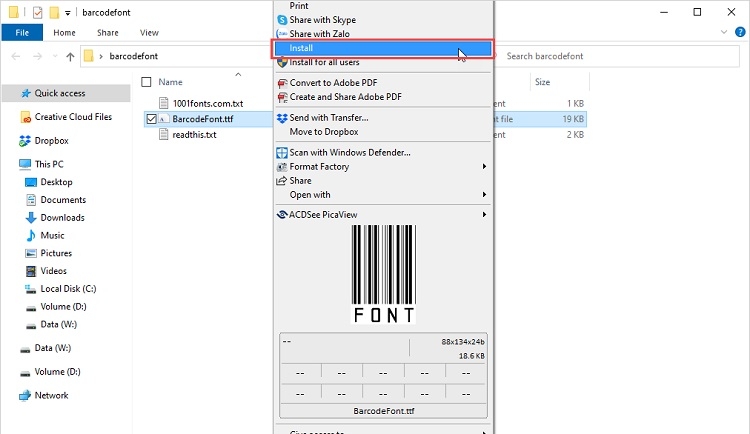Click the Windows Defender shield icon
The height and width of the screenshot is (434, 750).
pos(282,153)
